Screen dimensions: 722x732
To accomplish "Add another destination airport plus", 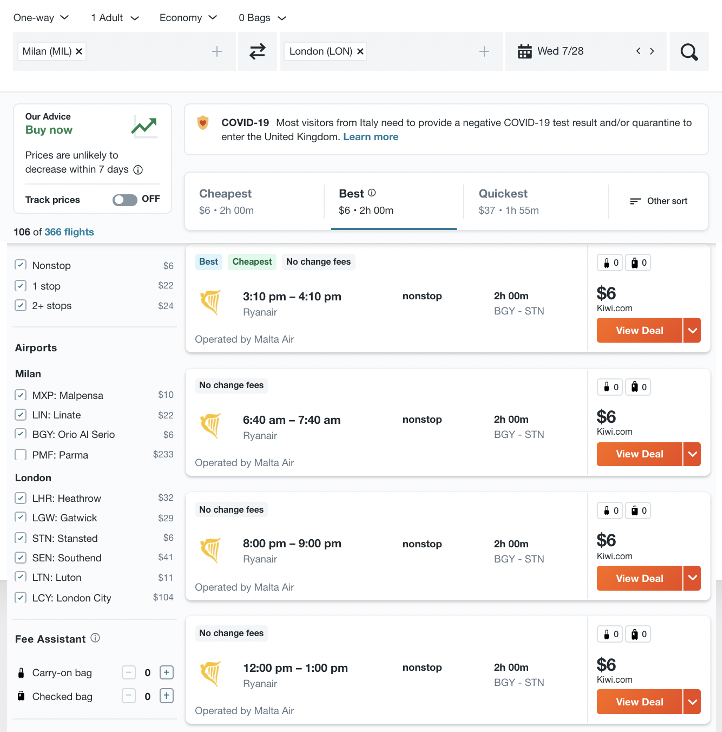I will click(484, 51).
